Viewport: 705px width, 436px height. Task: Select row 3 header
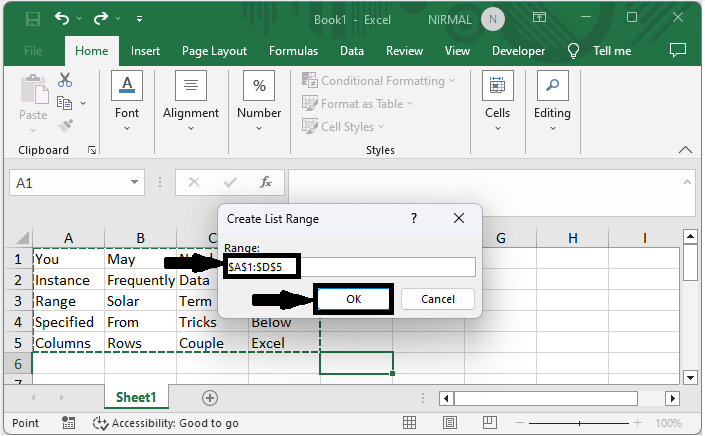pos(18,301)
